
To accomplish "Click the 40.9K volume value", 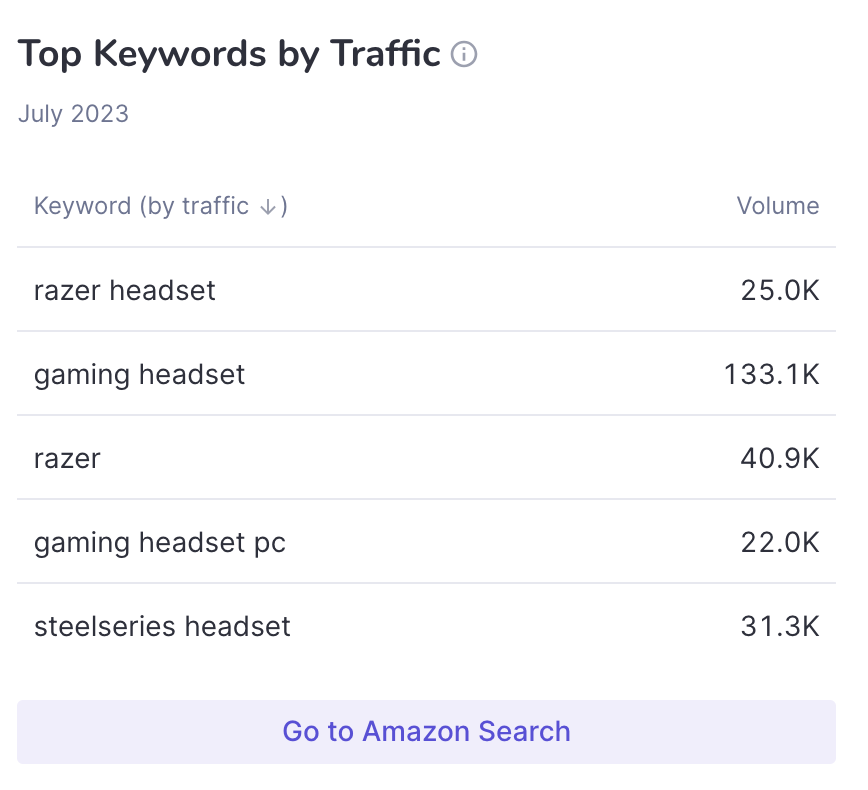I will click(780, 458).
